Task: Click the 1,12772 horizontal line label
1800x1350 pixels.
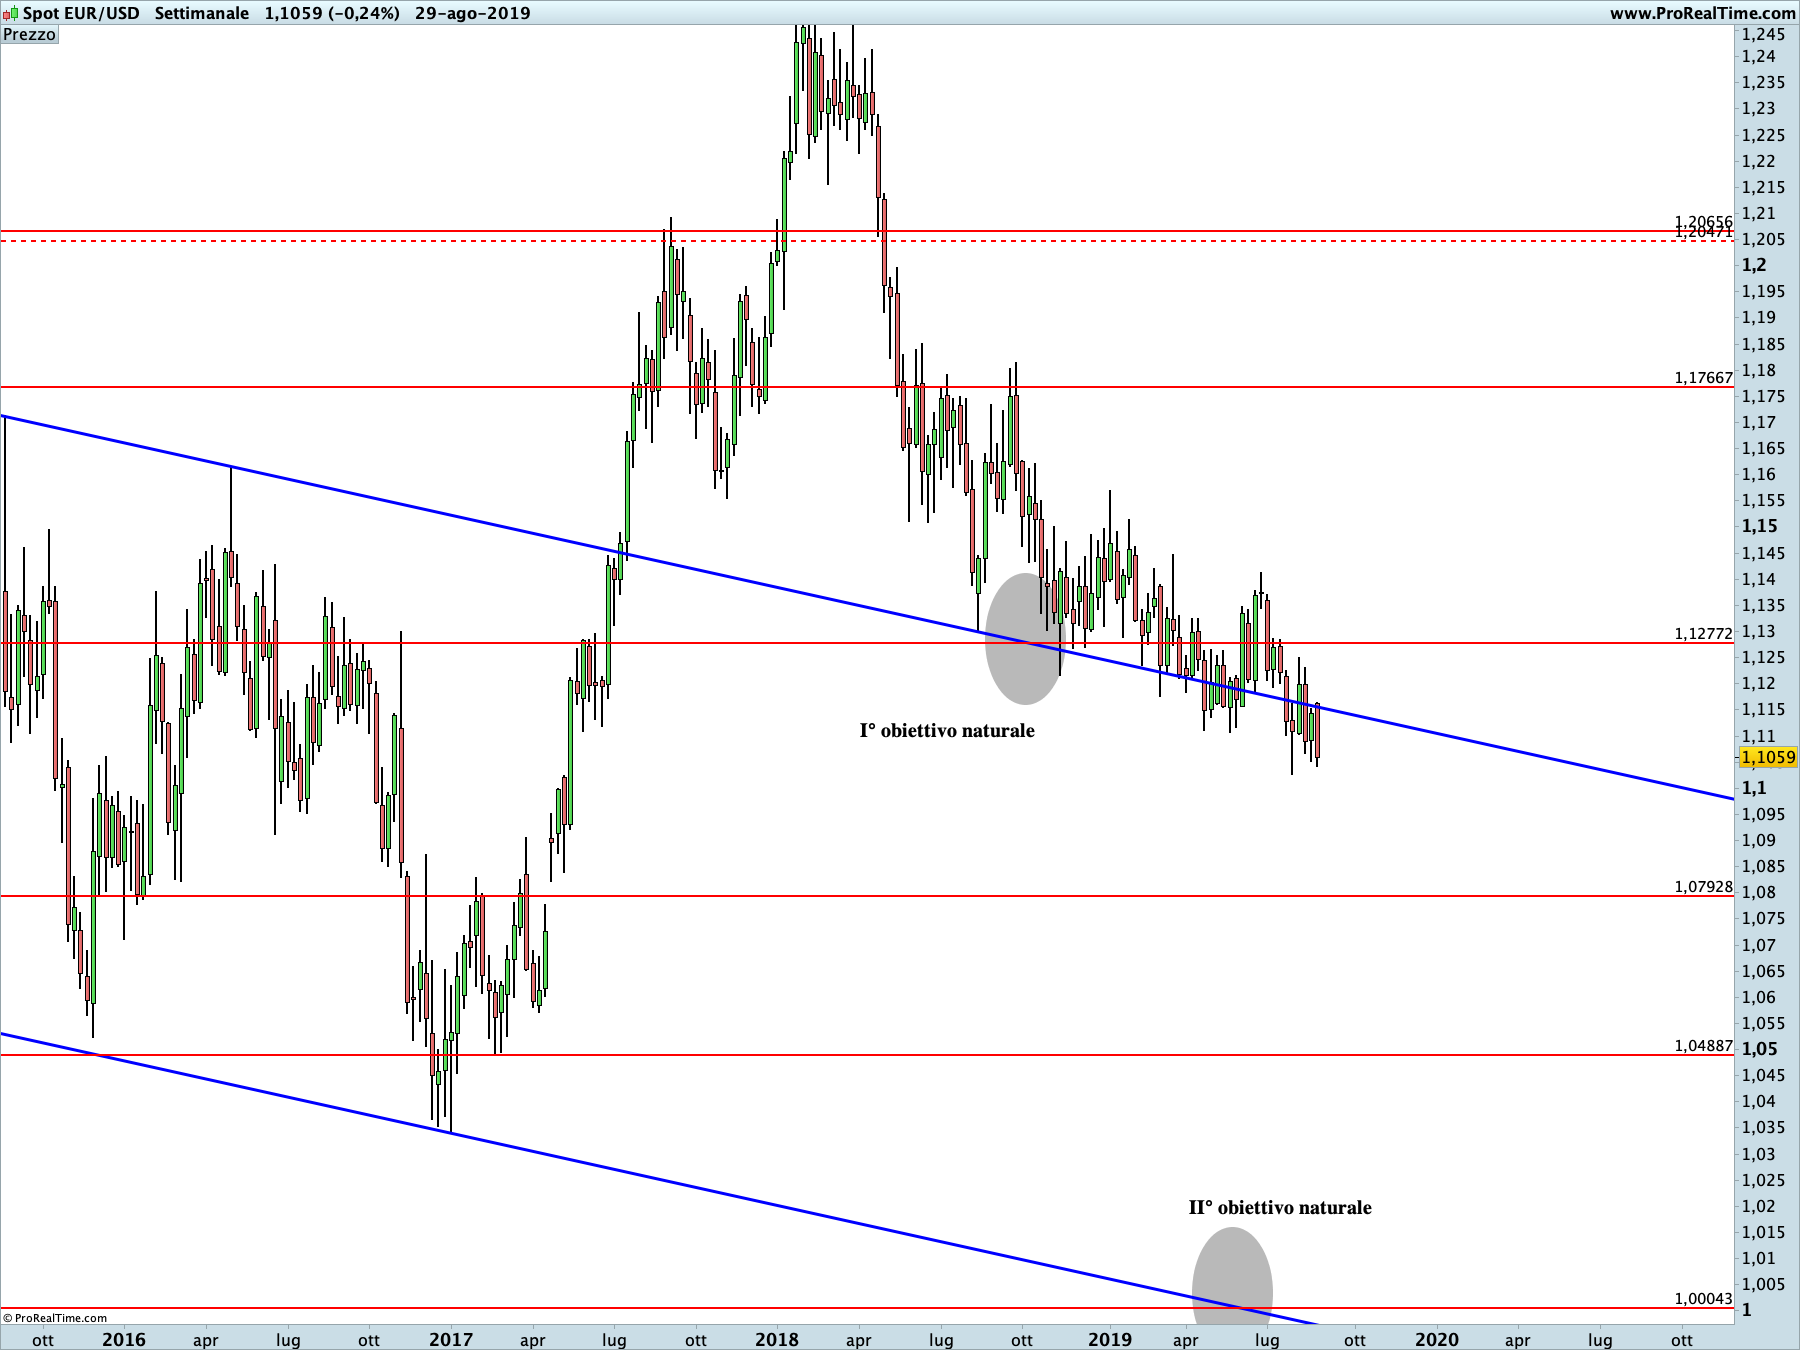Action: click(1703, 634)
